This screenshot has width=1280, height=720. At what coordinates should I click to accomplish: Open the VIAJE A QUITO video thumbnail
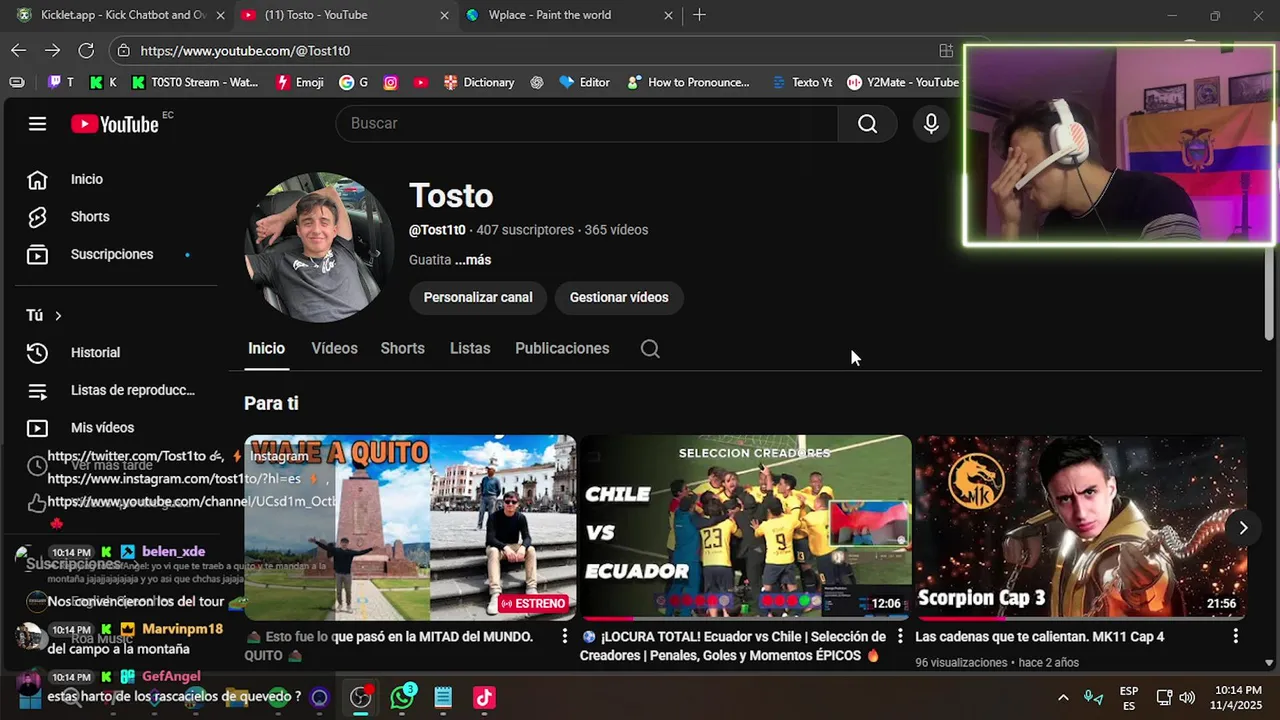[x=410, y=527]
